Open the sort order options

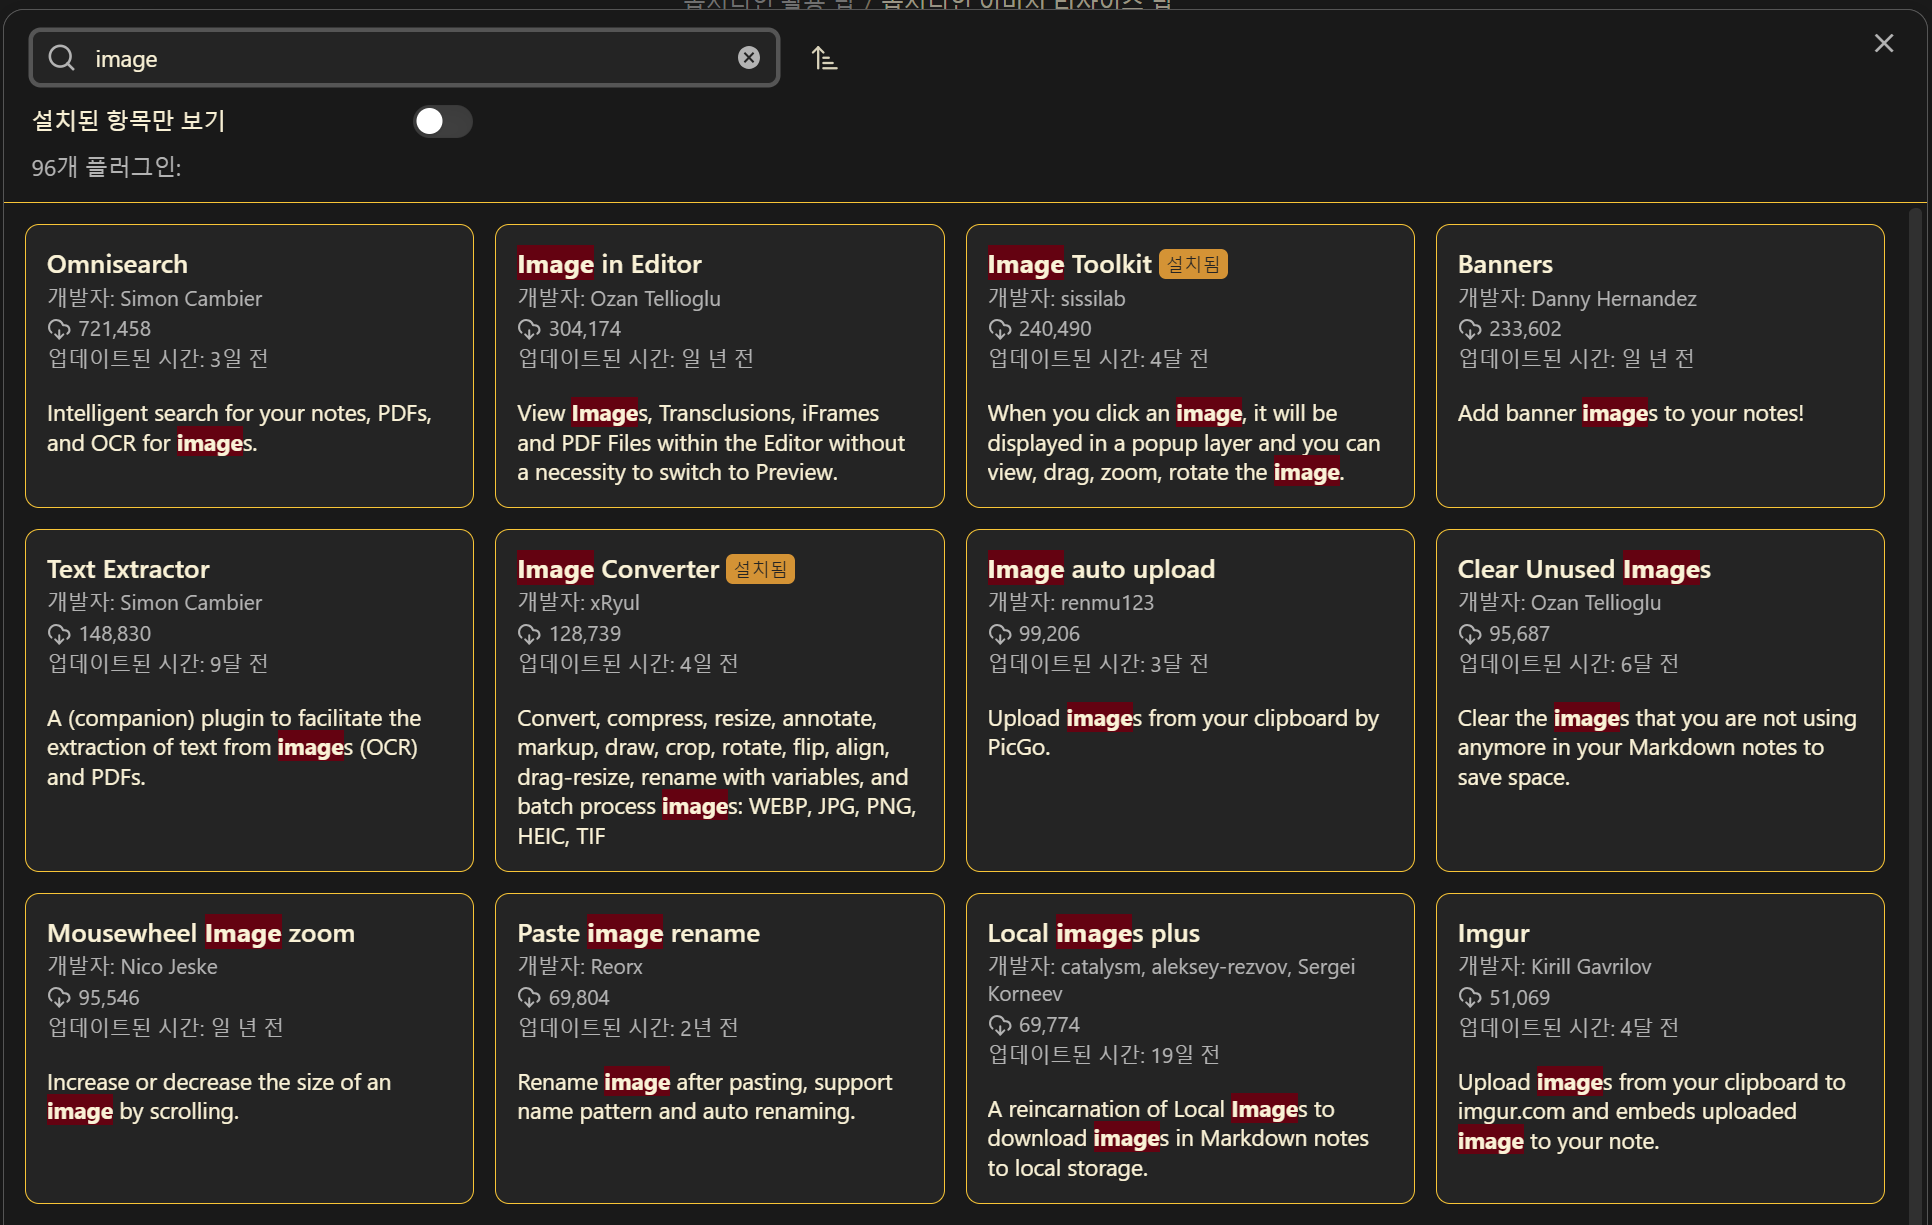pyautogui.click(x=824, y=58)
